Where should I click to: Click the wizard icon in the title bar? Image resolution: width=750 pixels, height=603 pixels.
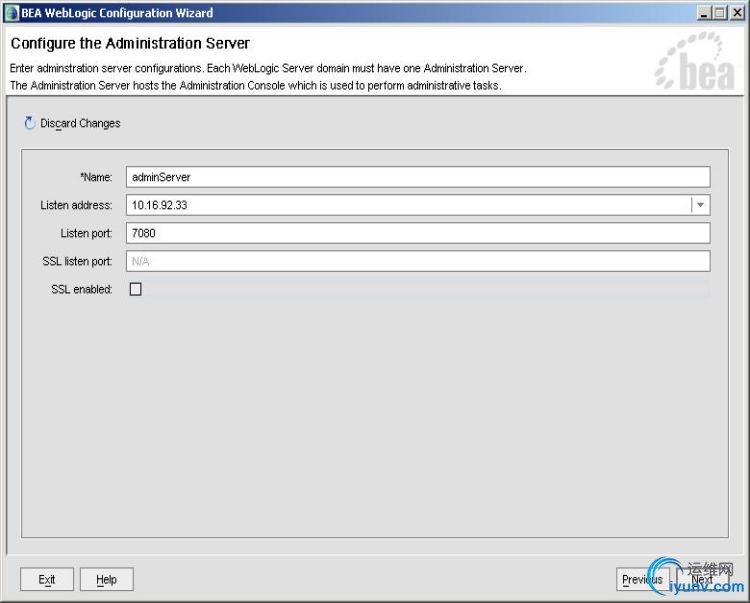tap(11, 13)
